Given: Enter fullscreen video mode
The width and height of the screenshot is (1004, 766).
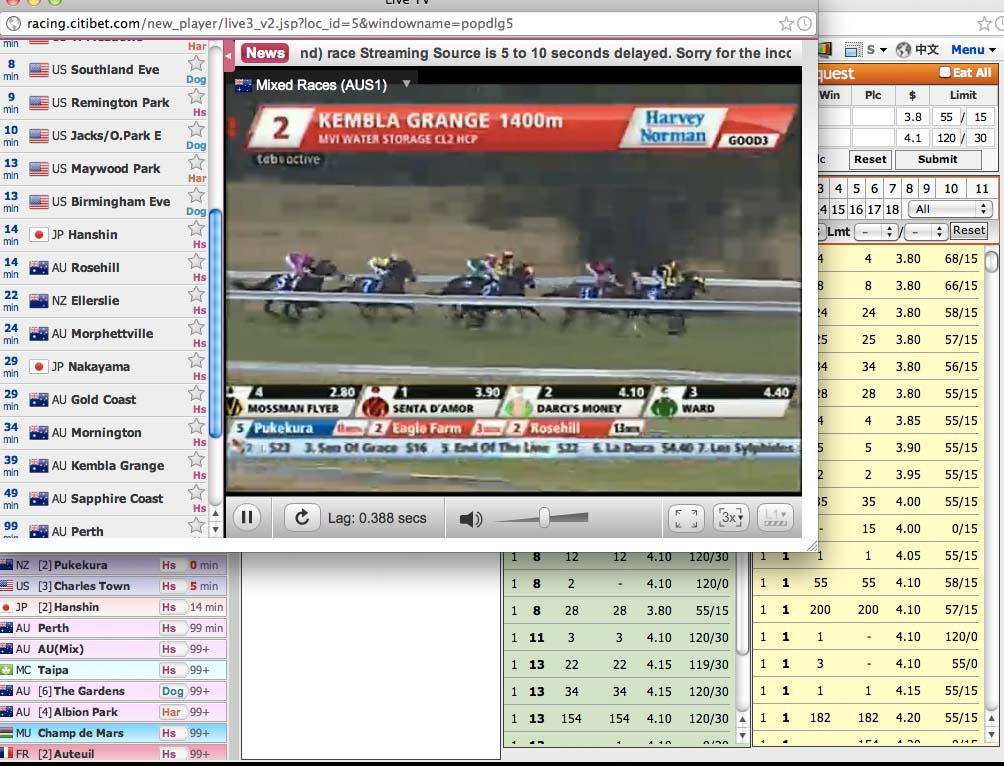Looking at the screenshot, I should pos(686,517).
